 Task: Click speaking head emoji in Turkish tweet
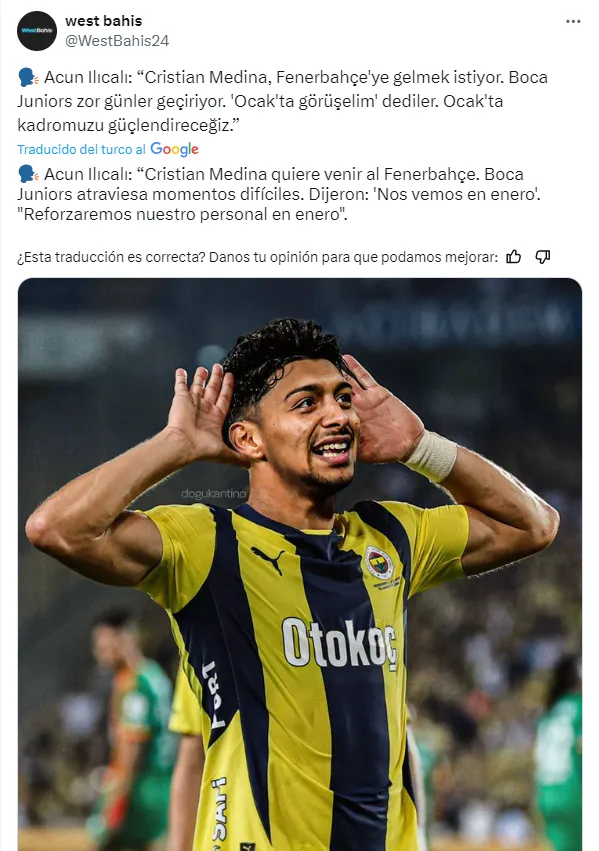[28, 78]
